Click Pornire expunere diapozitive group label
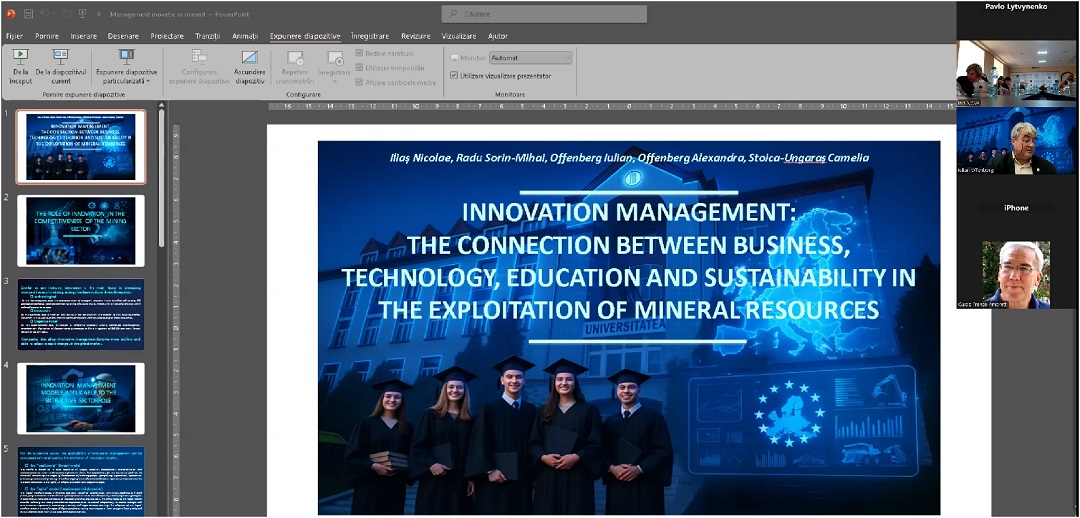1080x518 pixels. tap(84, 94)
